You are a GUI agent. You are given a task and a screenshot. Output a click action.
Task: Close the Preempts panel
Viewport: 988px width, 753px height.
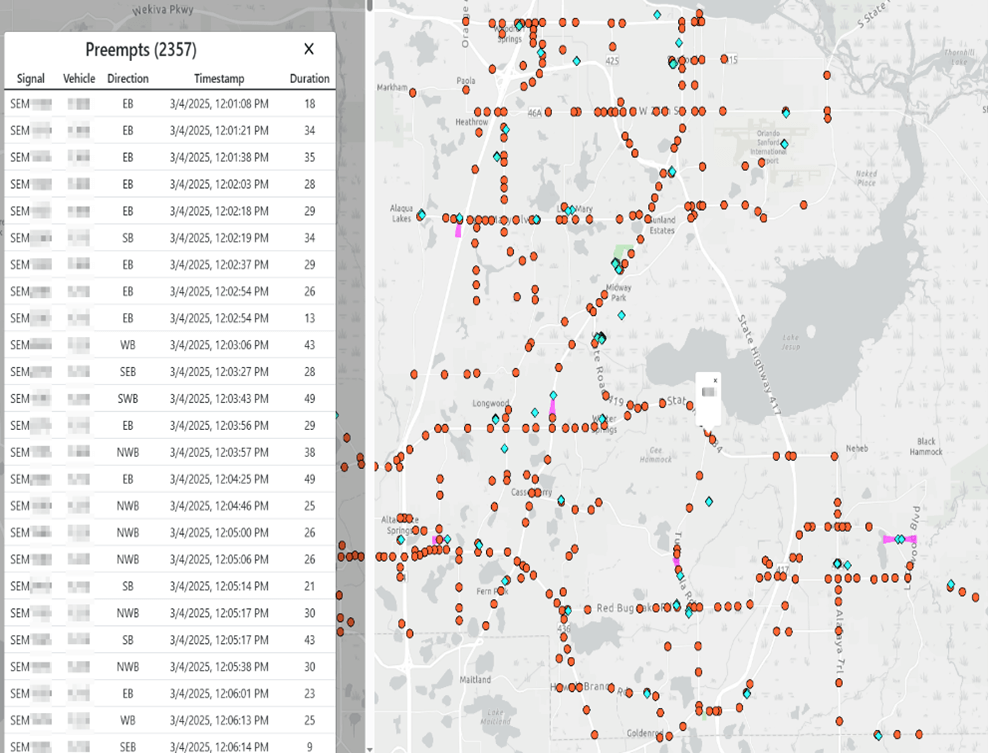[x=309, y=49]
